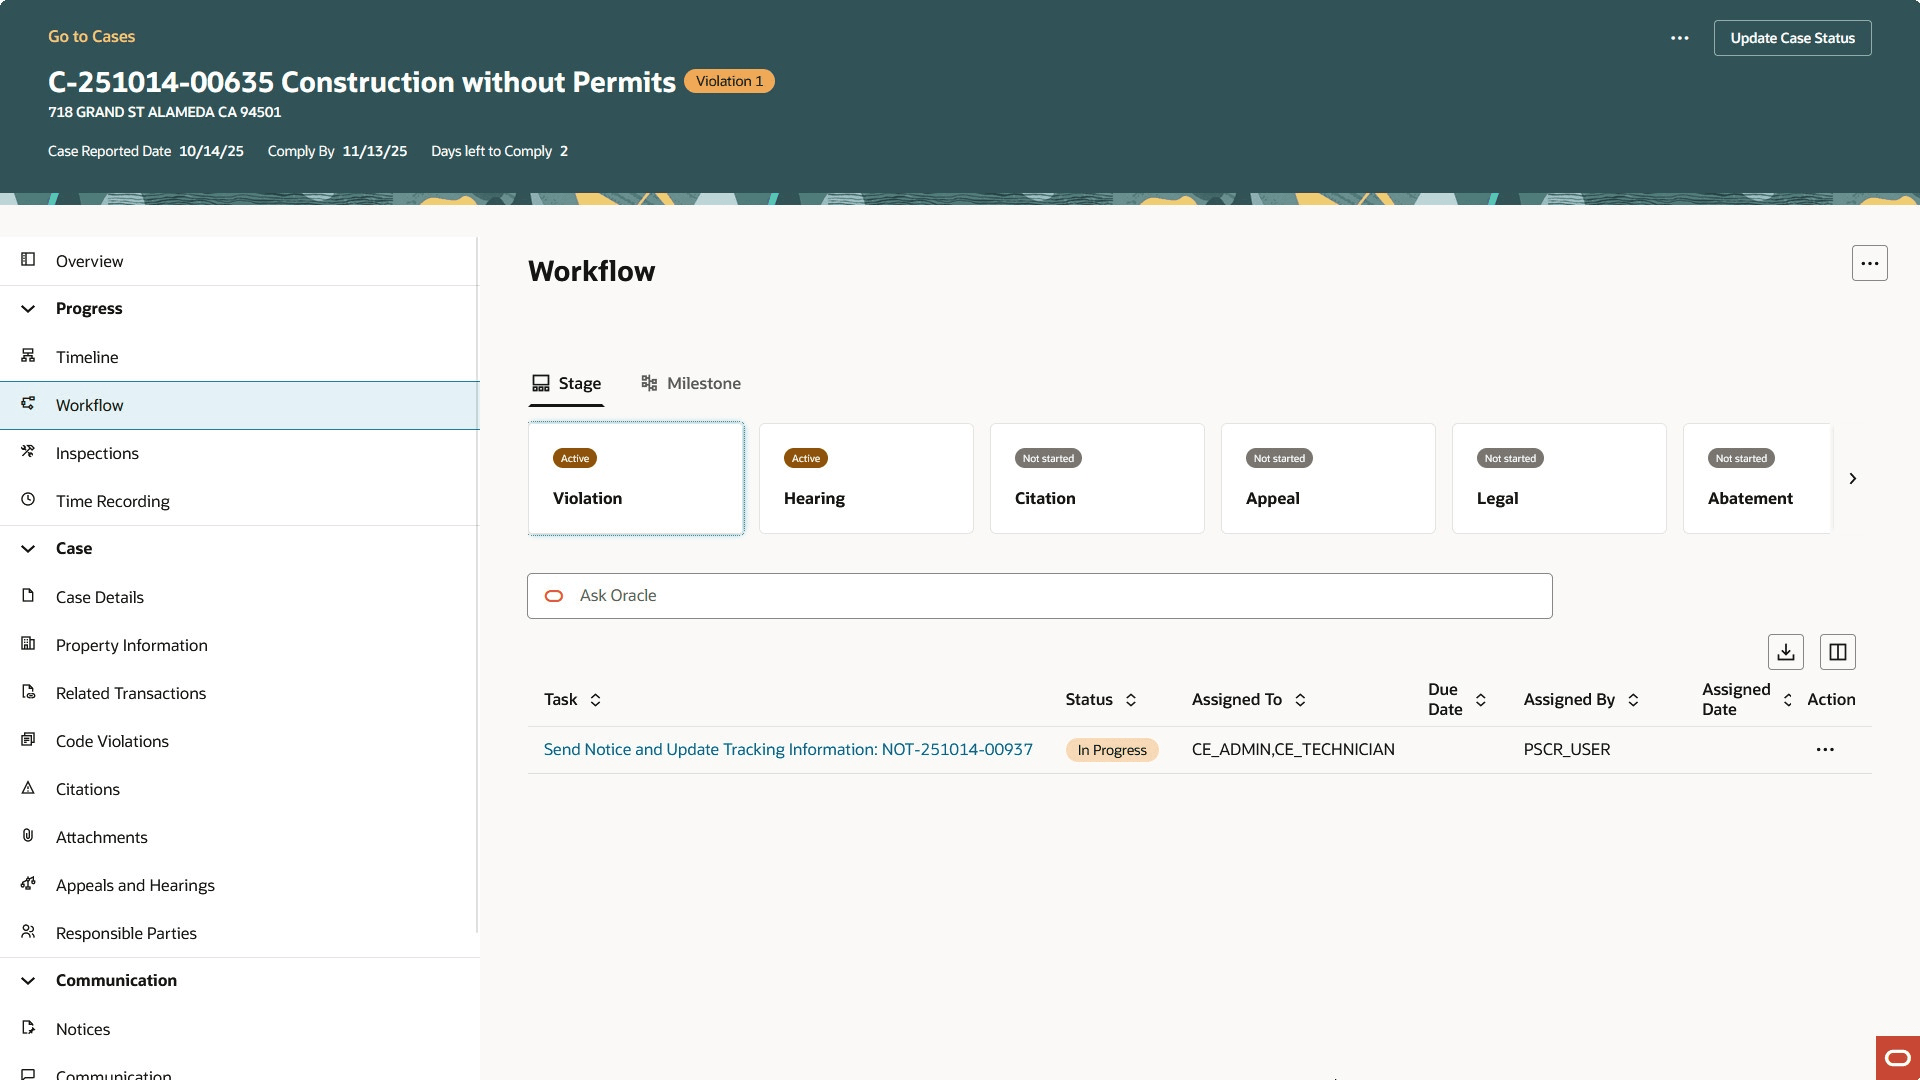Toggle sort on the Due Date column
This screenshot has height=1080, width=1920.
(1481, 699)
